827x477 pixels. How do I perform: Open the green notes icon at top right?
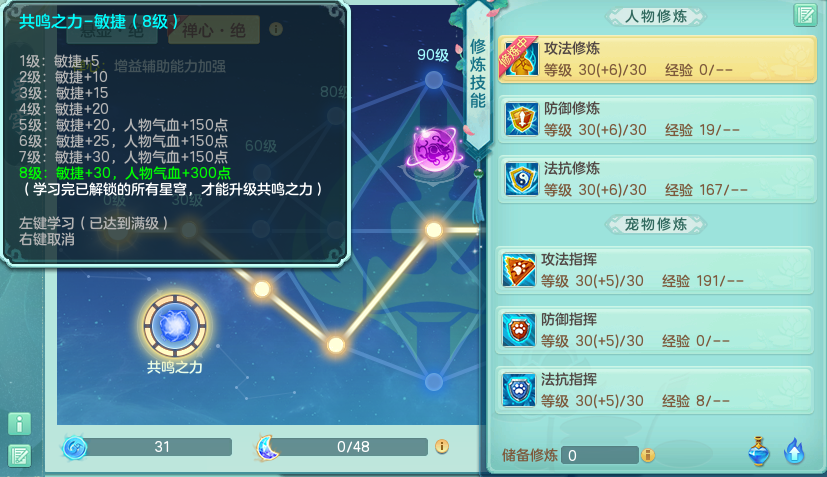coord(805,14)
